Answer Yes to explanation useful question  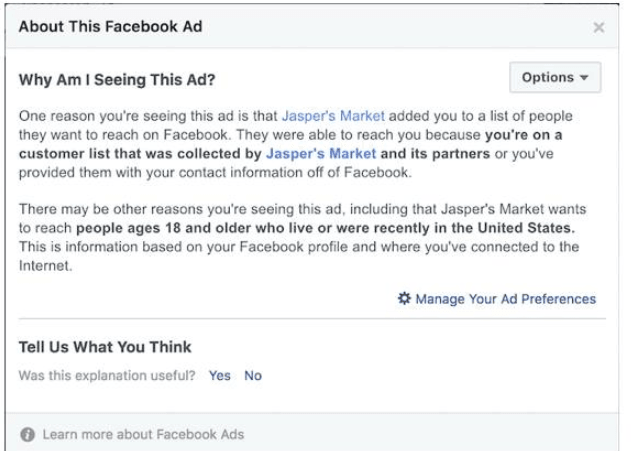point(219,375)
